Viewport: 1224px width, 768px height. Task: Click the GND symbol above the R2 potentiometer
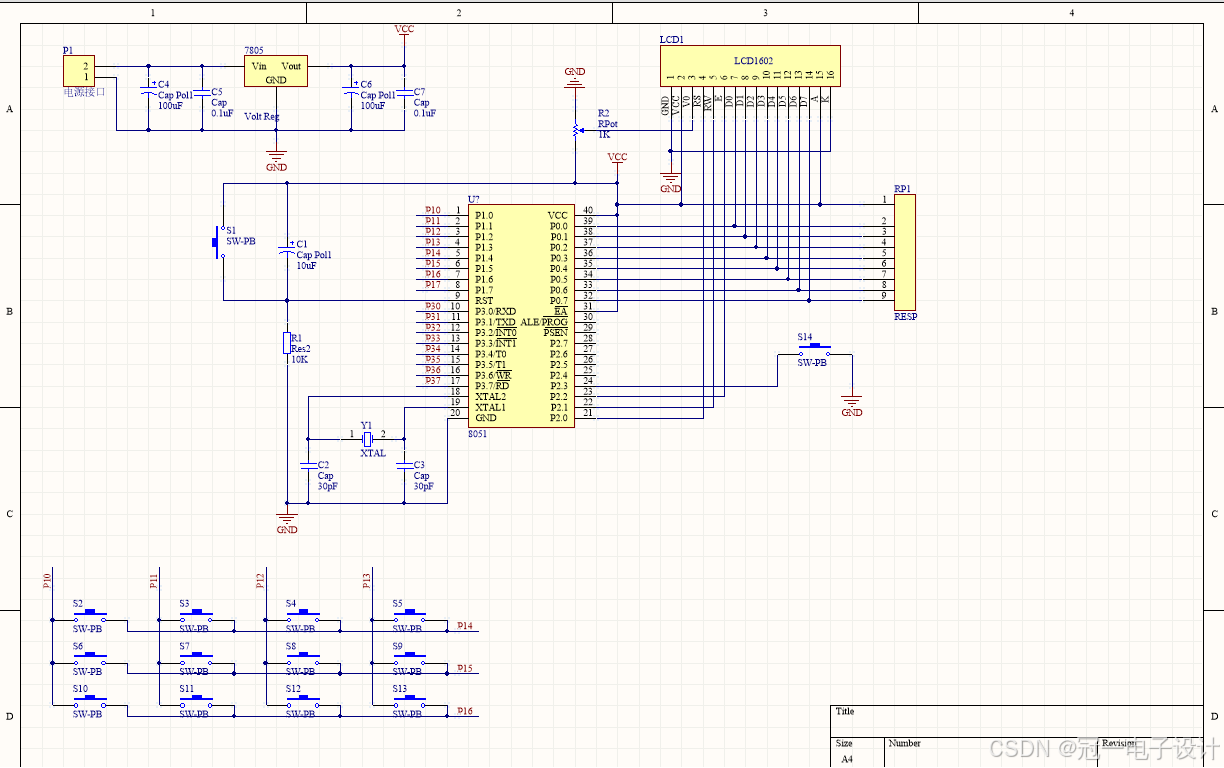click(x=575, y=77)
